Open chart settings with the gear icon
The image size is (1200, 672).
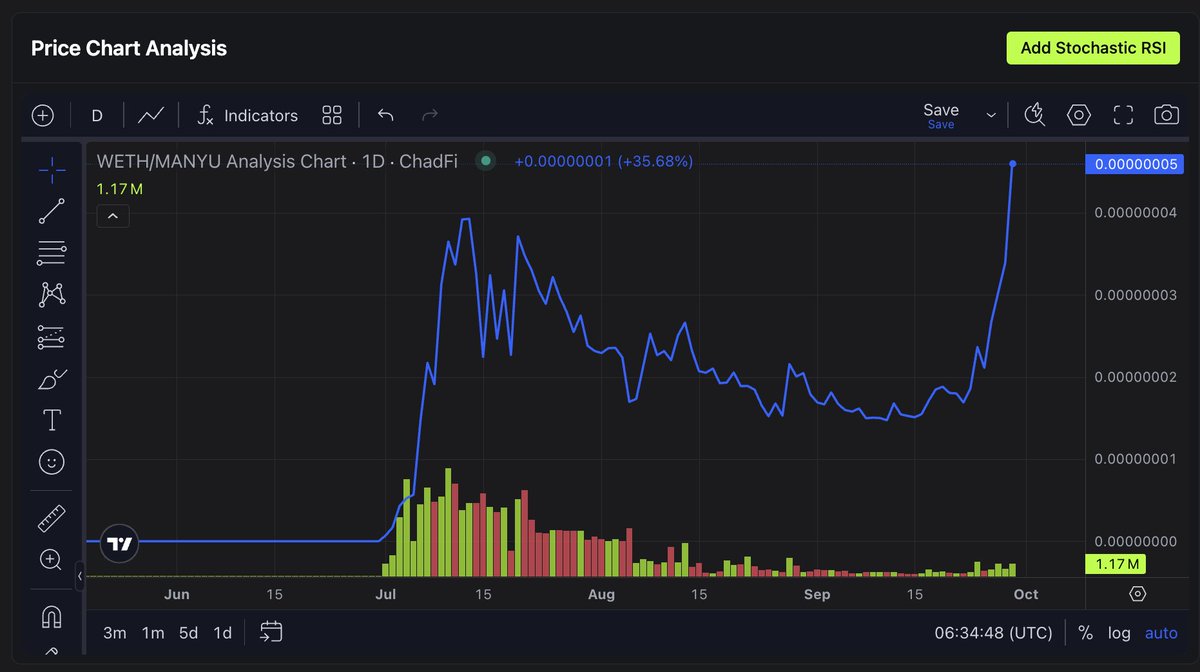click(x=1078, y=114)
